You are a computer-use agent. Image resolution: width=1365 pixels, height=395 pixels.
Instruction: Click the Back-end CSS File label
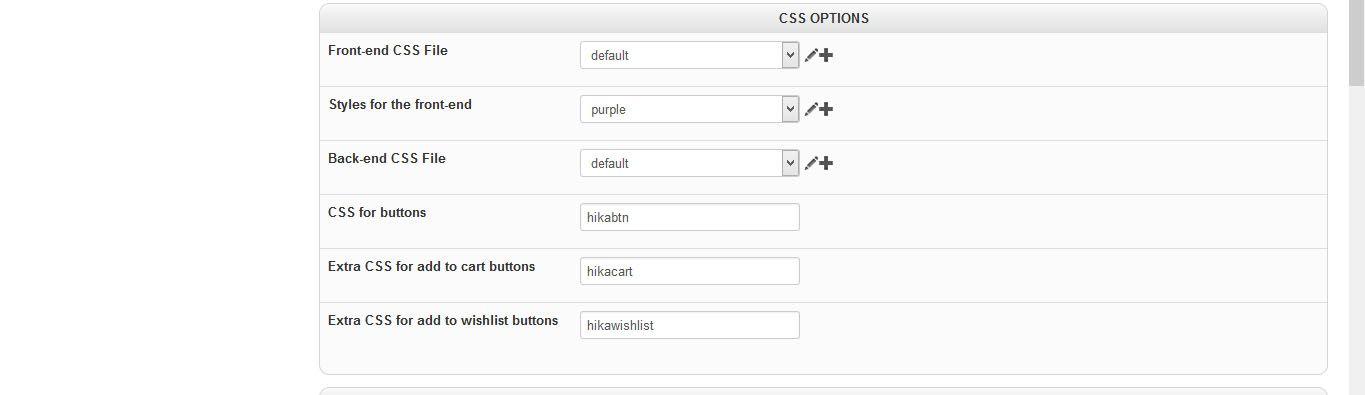[x=387, y=158]
